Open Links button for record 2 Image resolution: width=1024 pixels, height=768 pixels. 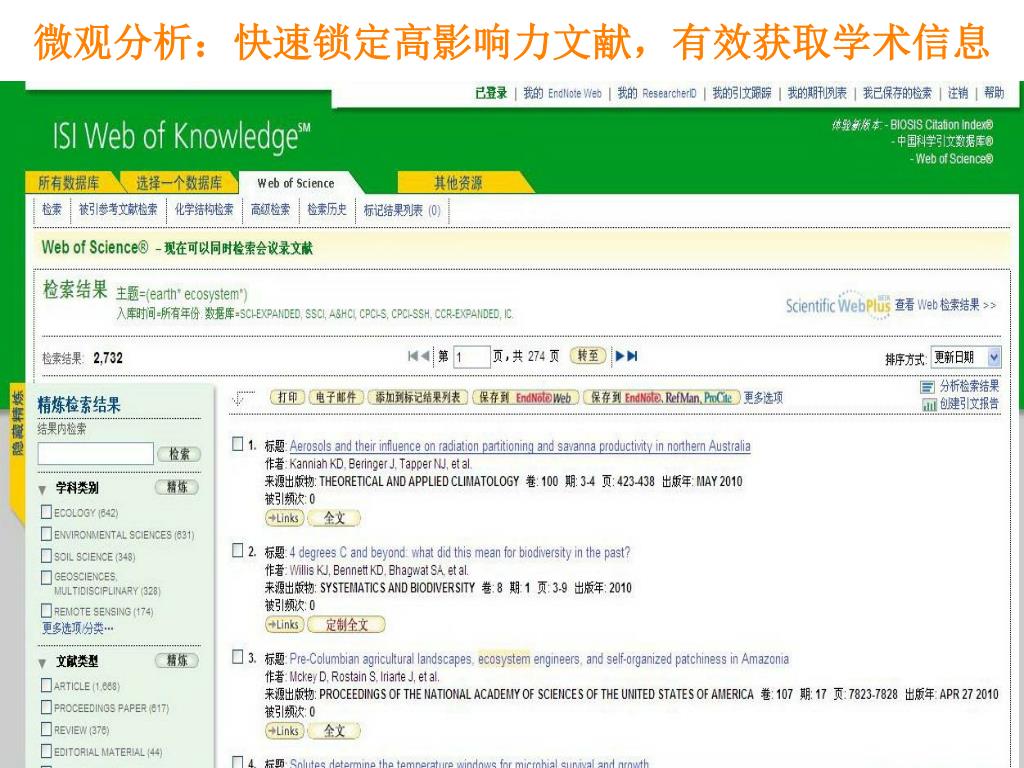283,624
